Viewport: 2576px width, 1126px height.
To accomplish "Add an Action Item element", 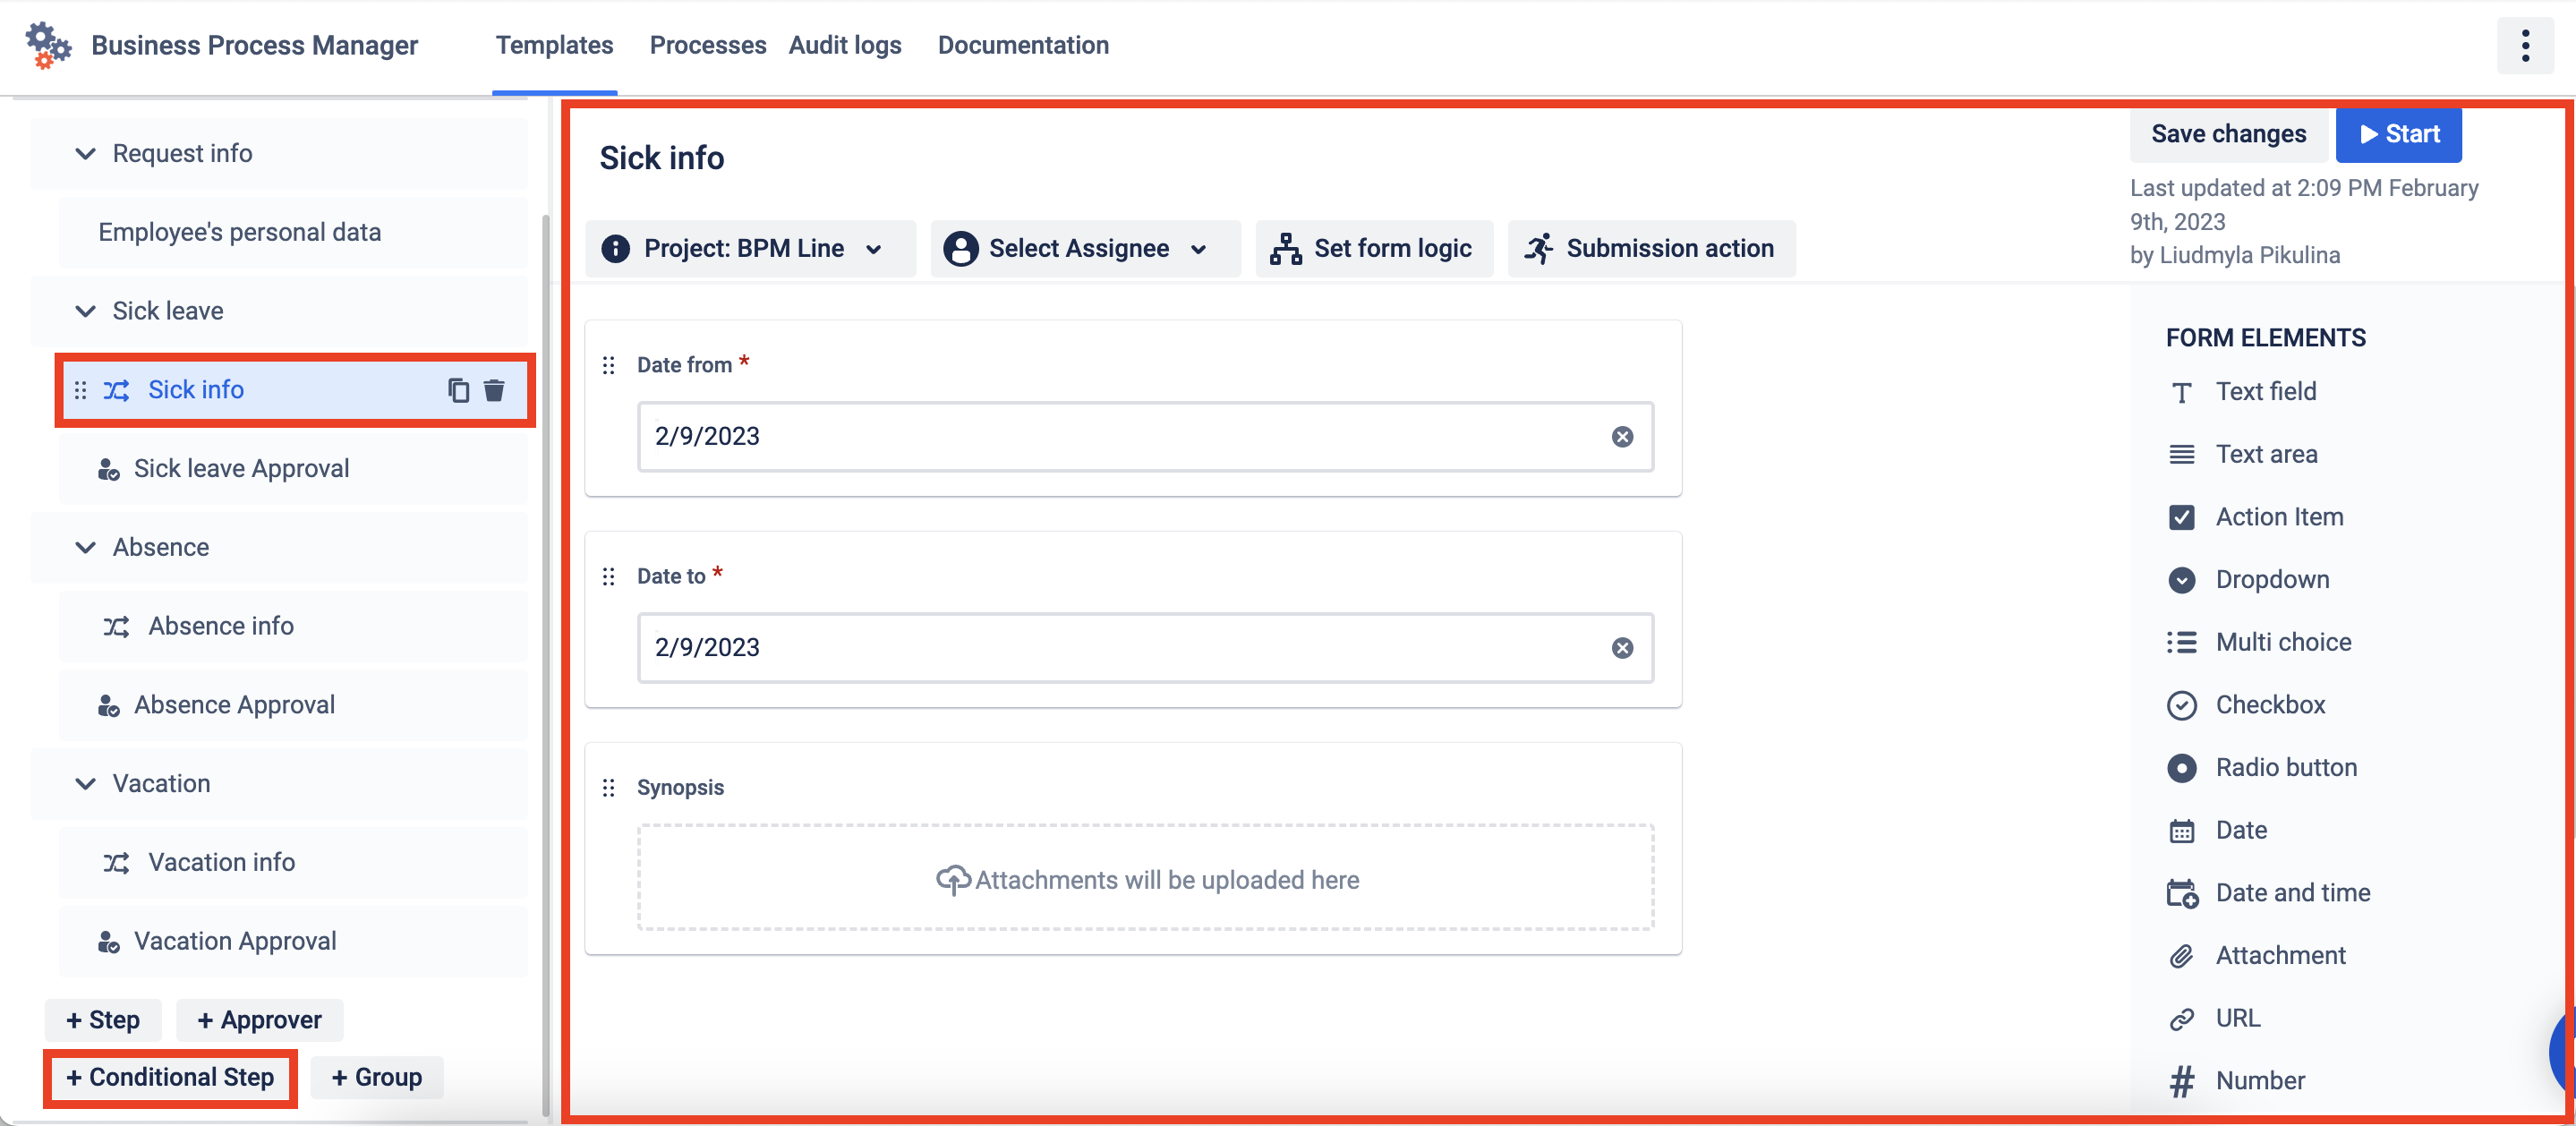I will [2278, 517].
